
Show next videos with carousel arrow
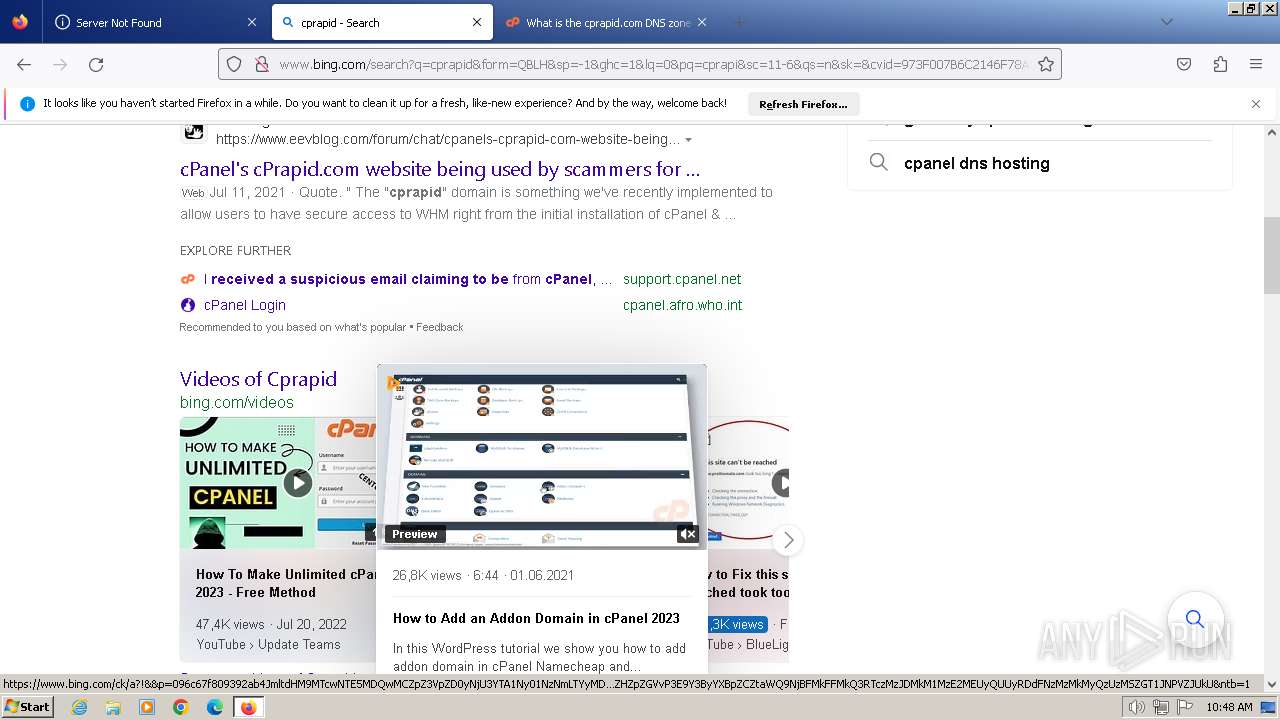(x=788, y=540)
